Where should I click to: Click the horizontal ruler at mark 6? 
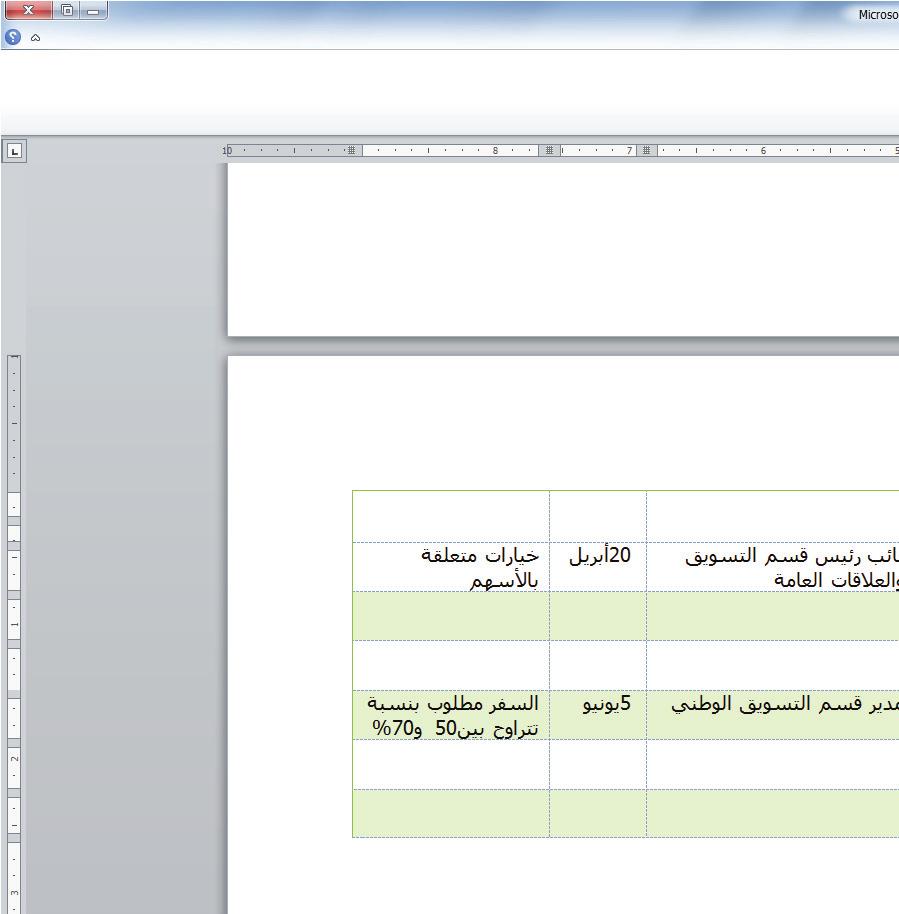pos(763,150)
